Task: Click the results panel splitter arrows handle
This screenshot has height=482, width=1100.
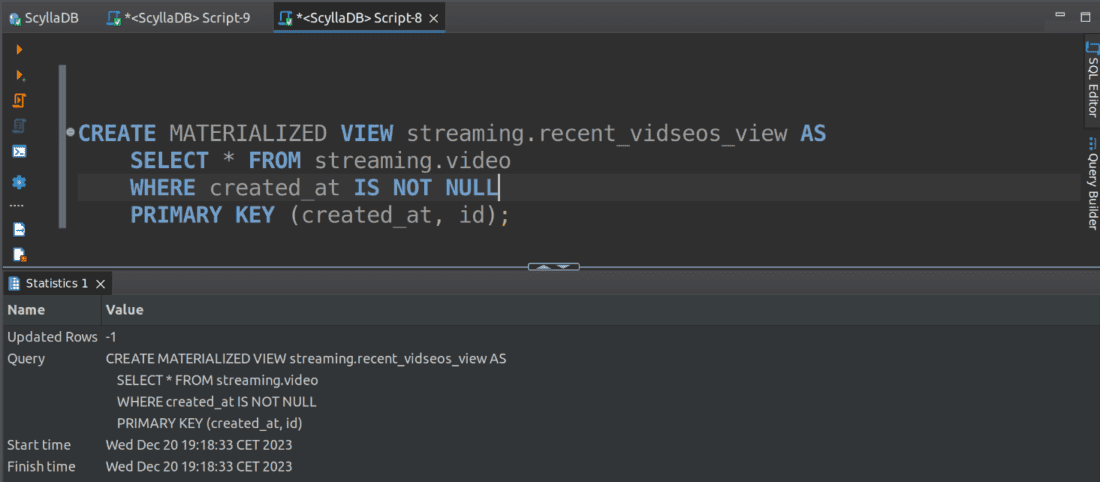Action: click(553, 267)
